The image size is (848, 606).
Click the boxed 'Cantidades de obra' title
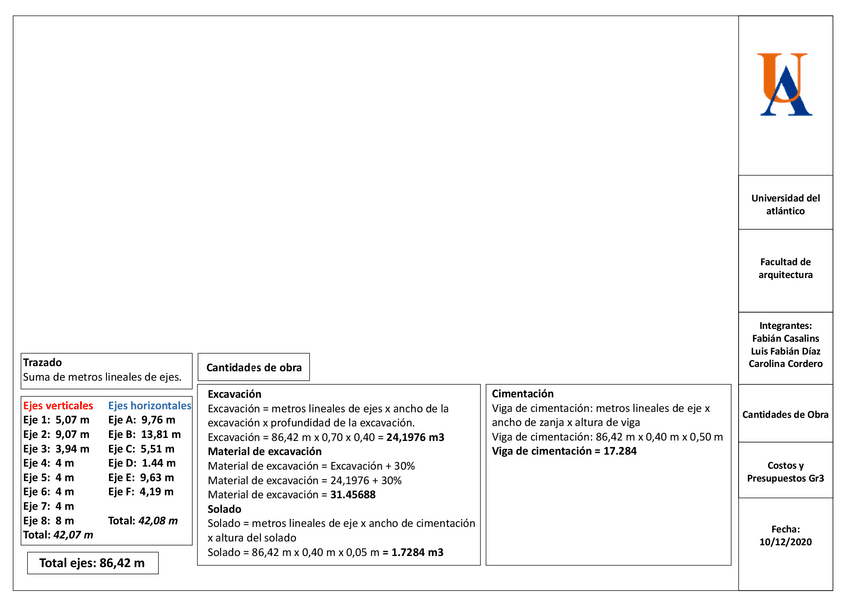254,368
